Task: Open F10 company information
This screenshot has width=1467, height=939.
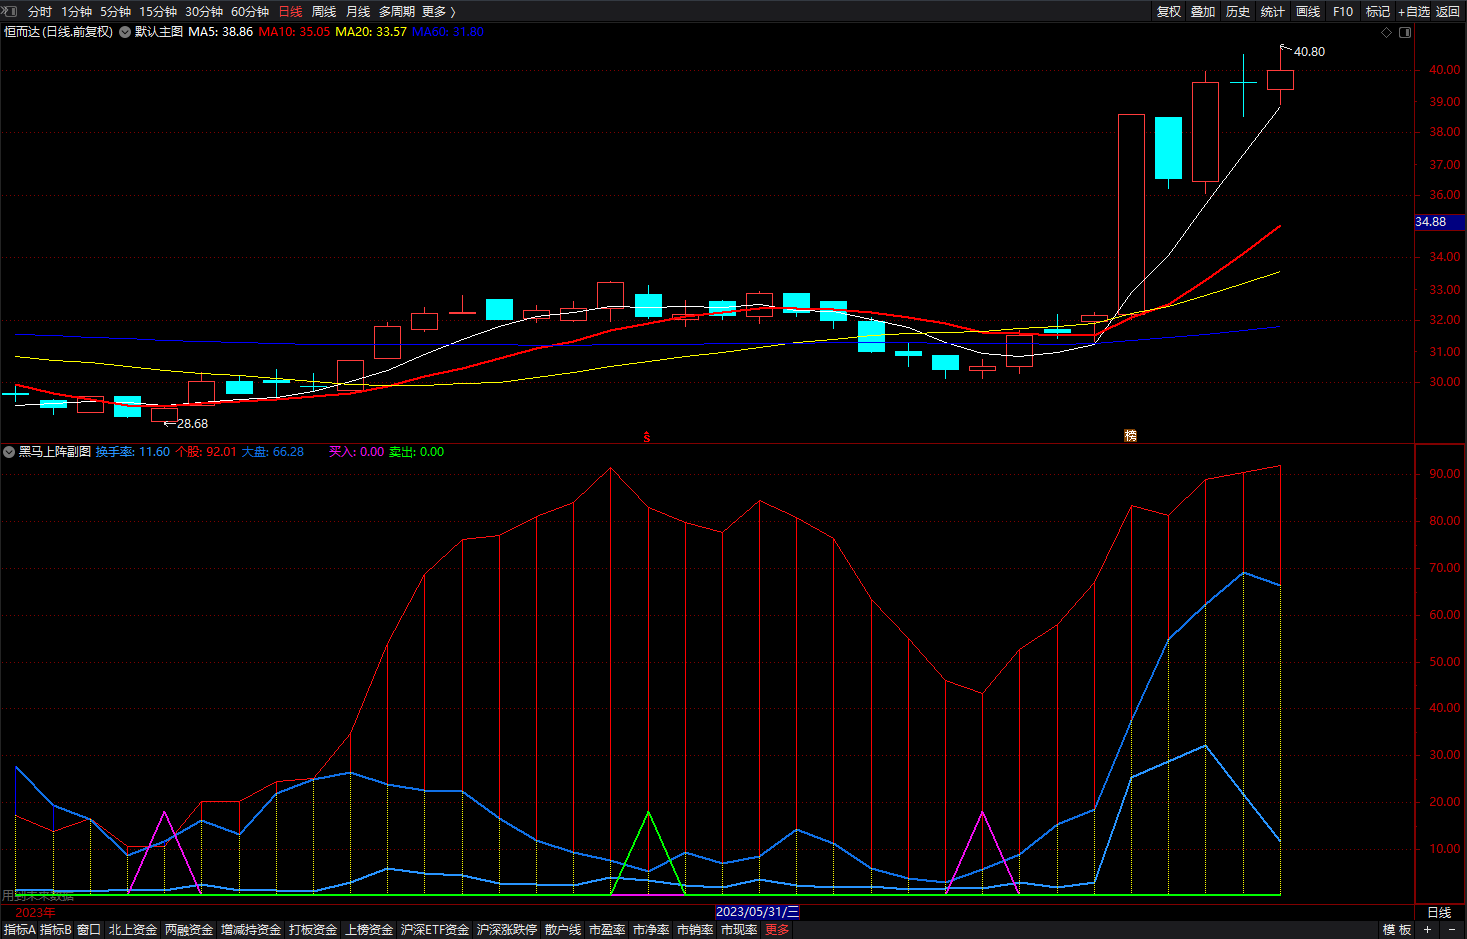Action: click(1343, 11)
